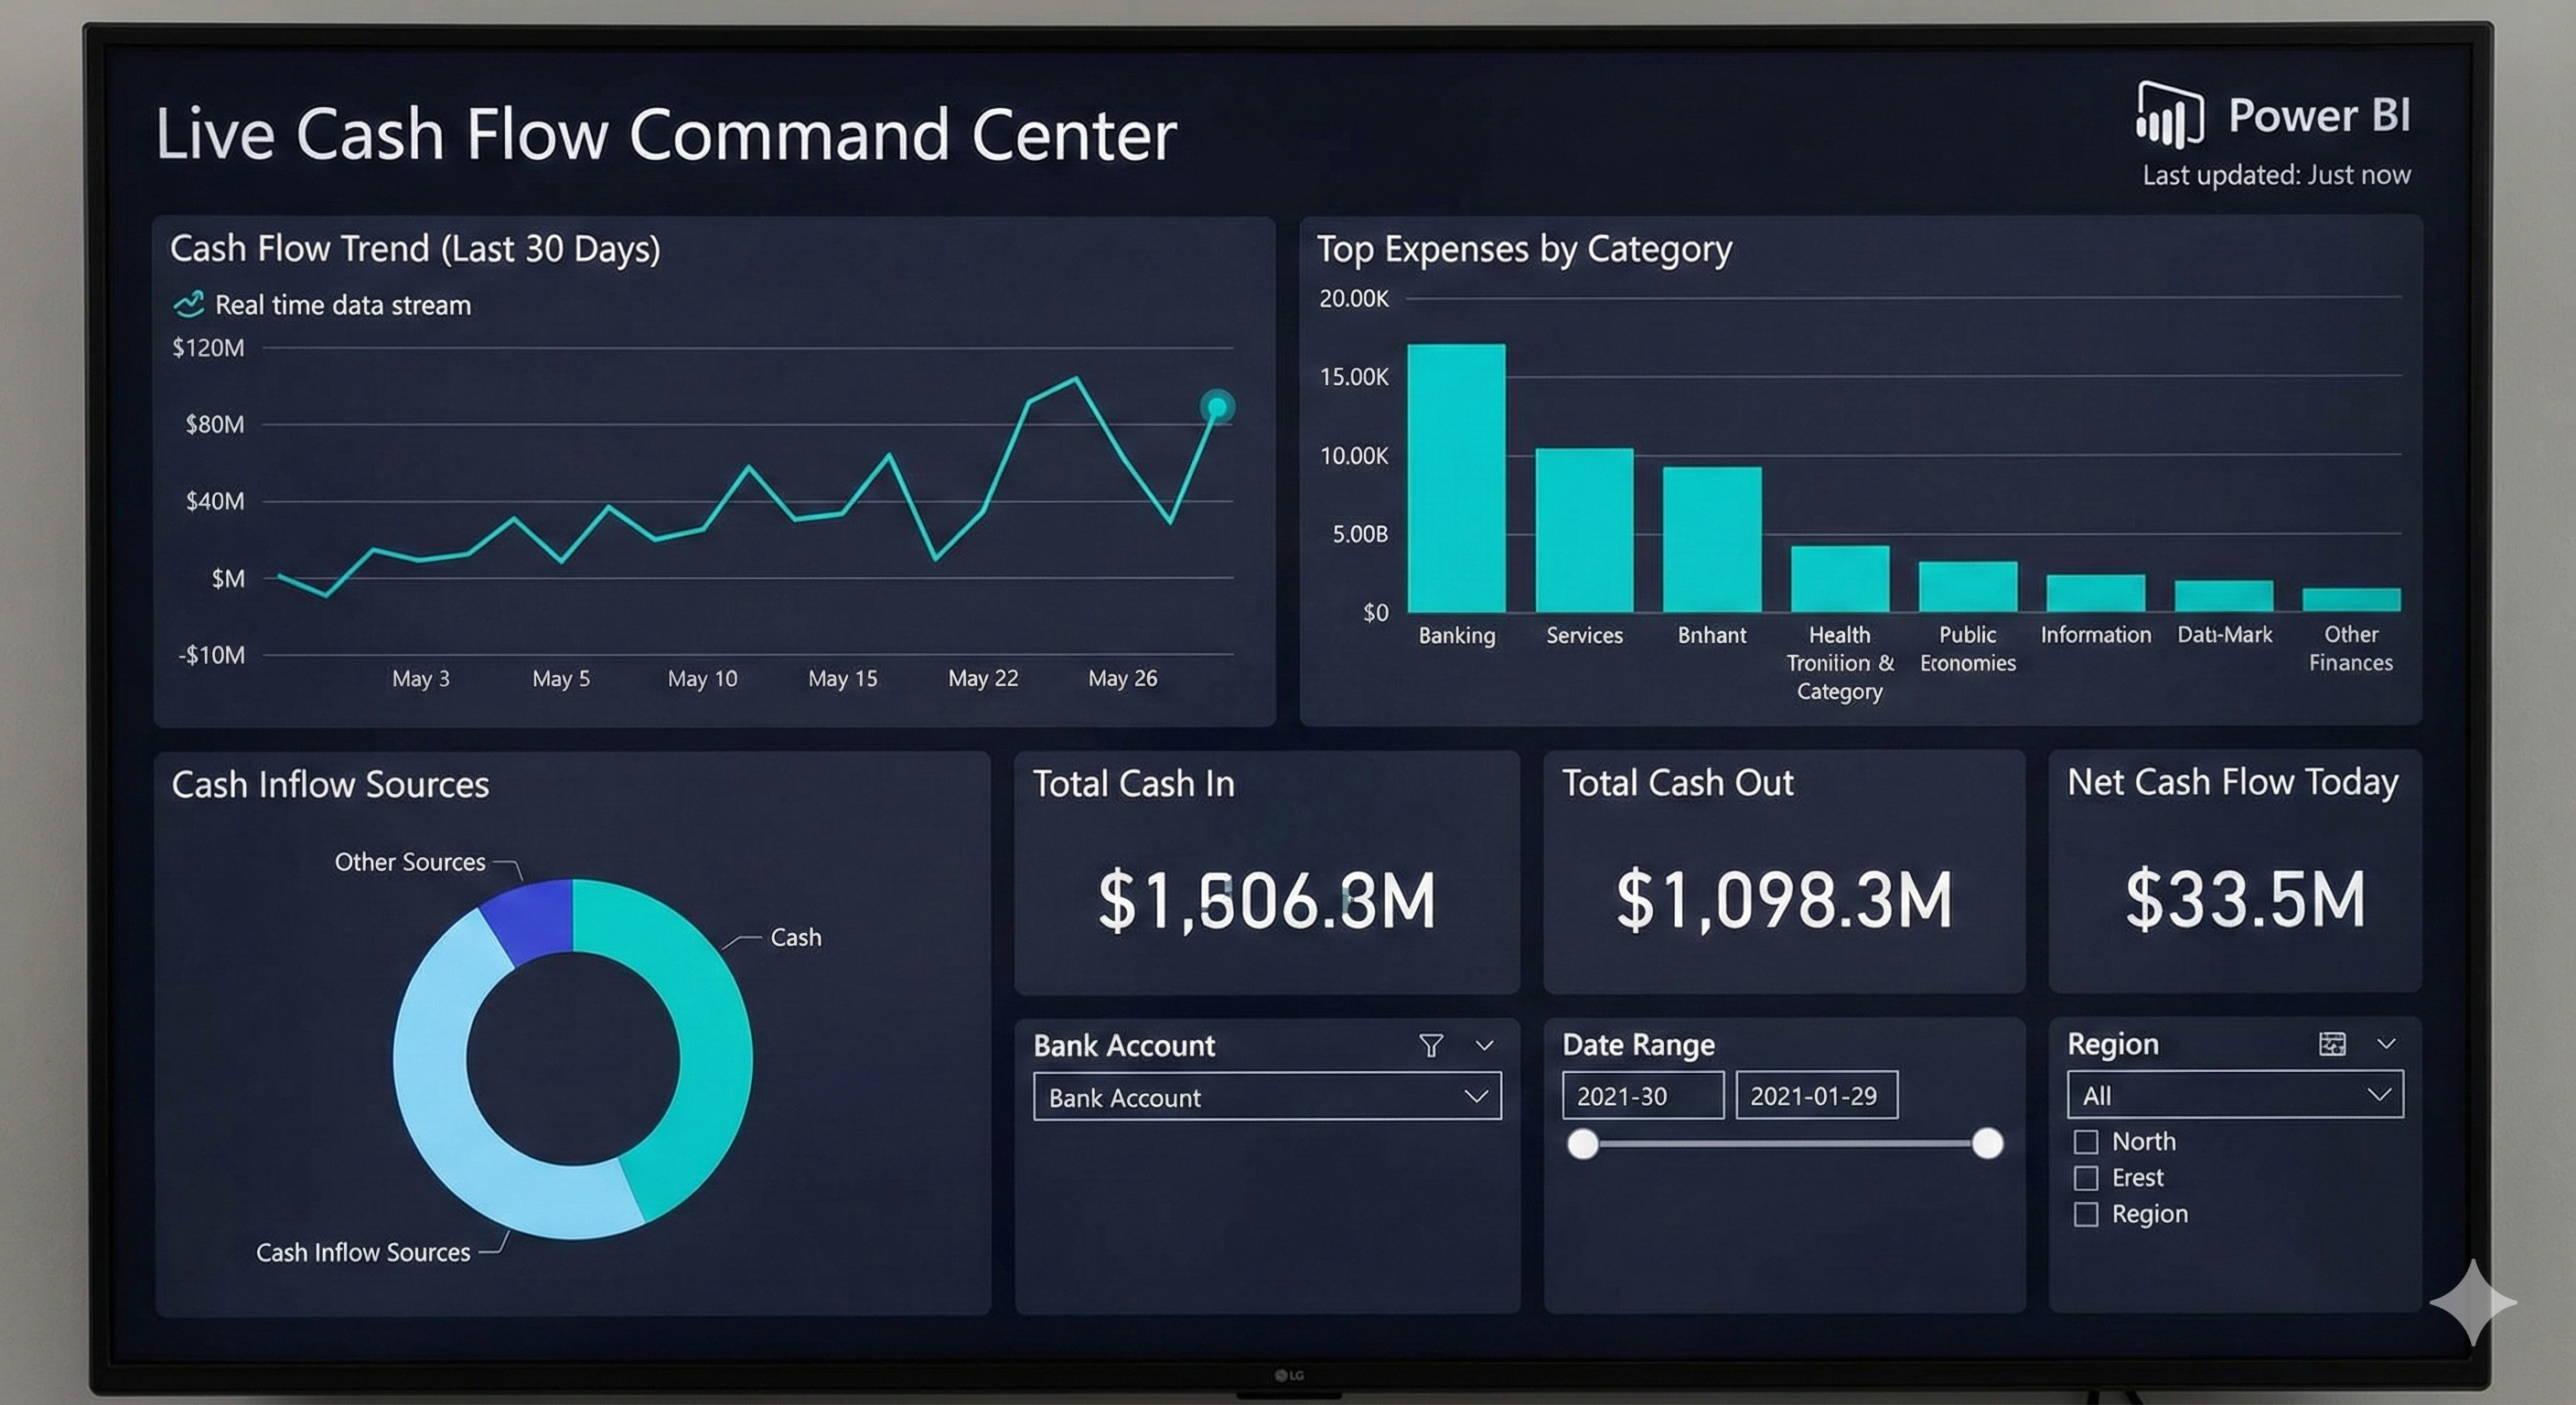Screen dimensions: 2576x1405
Task: Select the Top Expenses by Category title
Action: 1525,249
